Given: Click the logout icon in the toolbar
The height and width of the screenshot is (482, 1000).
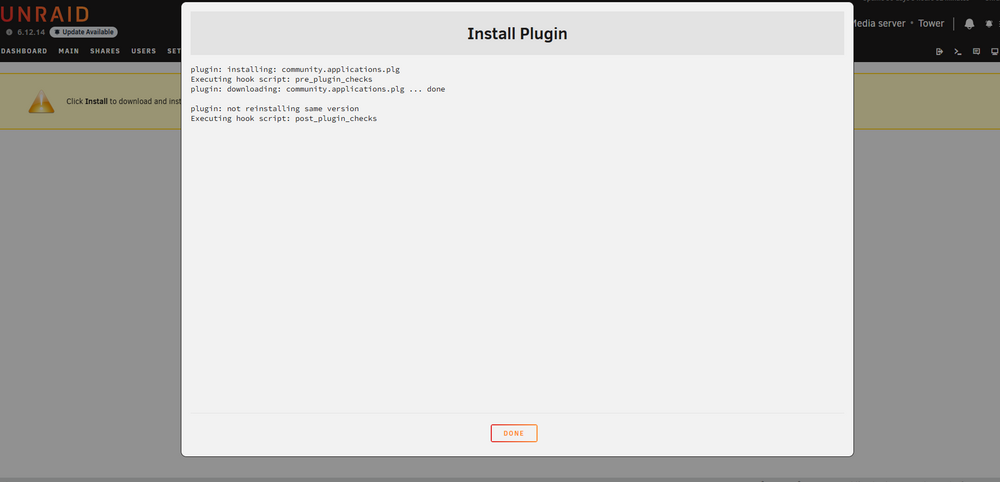Looking at the screenshot, I should (939, 52).
